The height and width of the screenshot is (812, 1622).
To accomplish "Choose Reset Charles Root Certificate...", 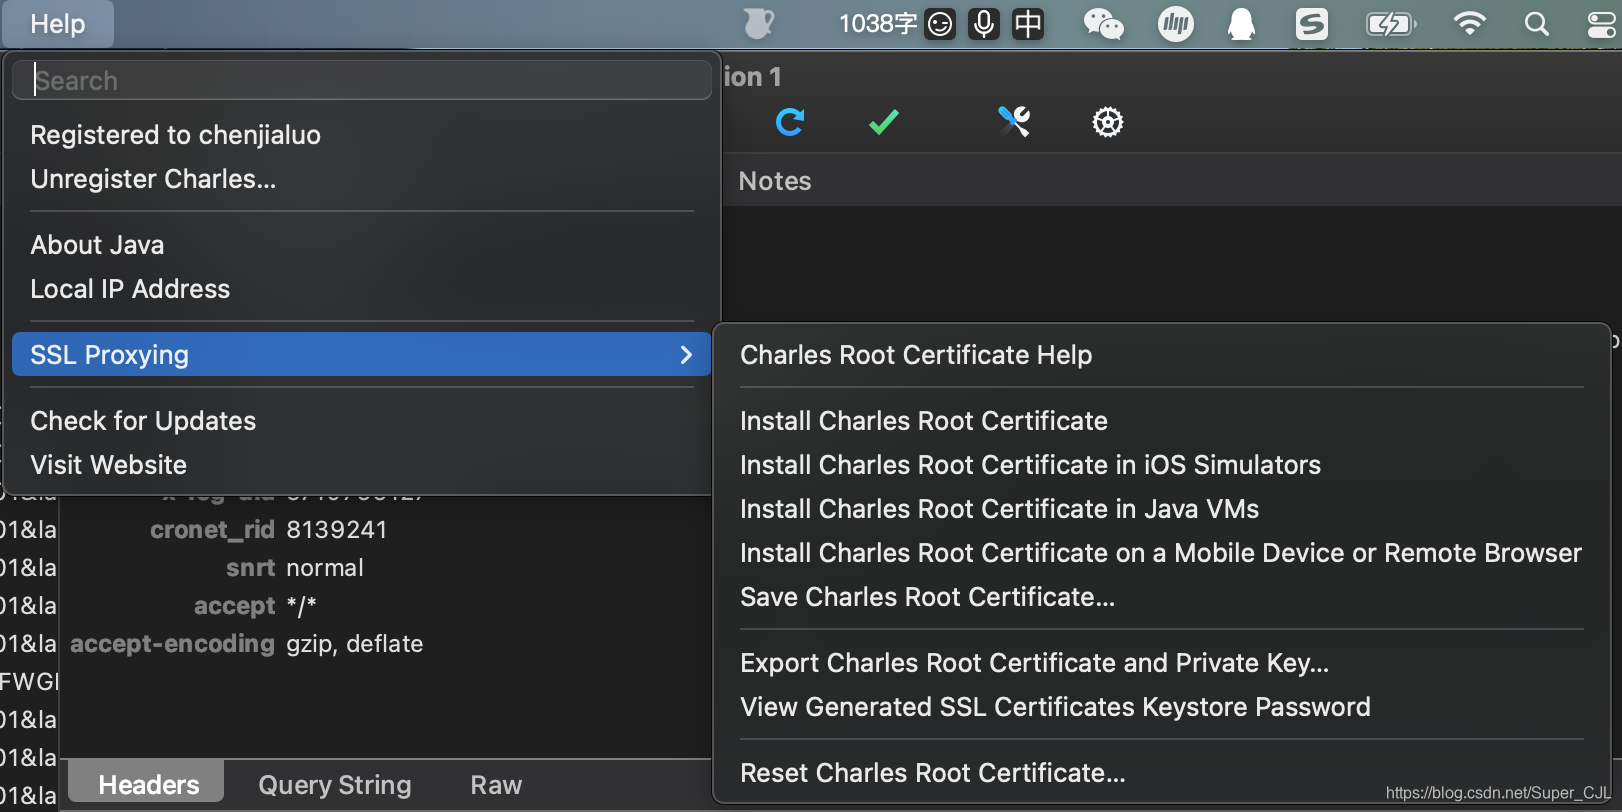I will pos(1162,773).
